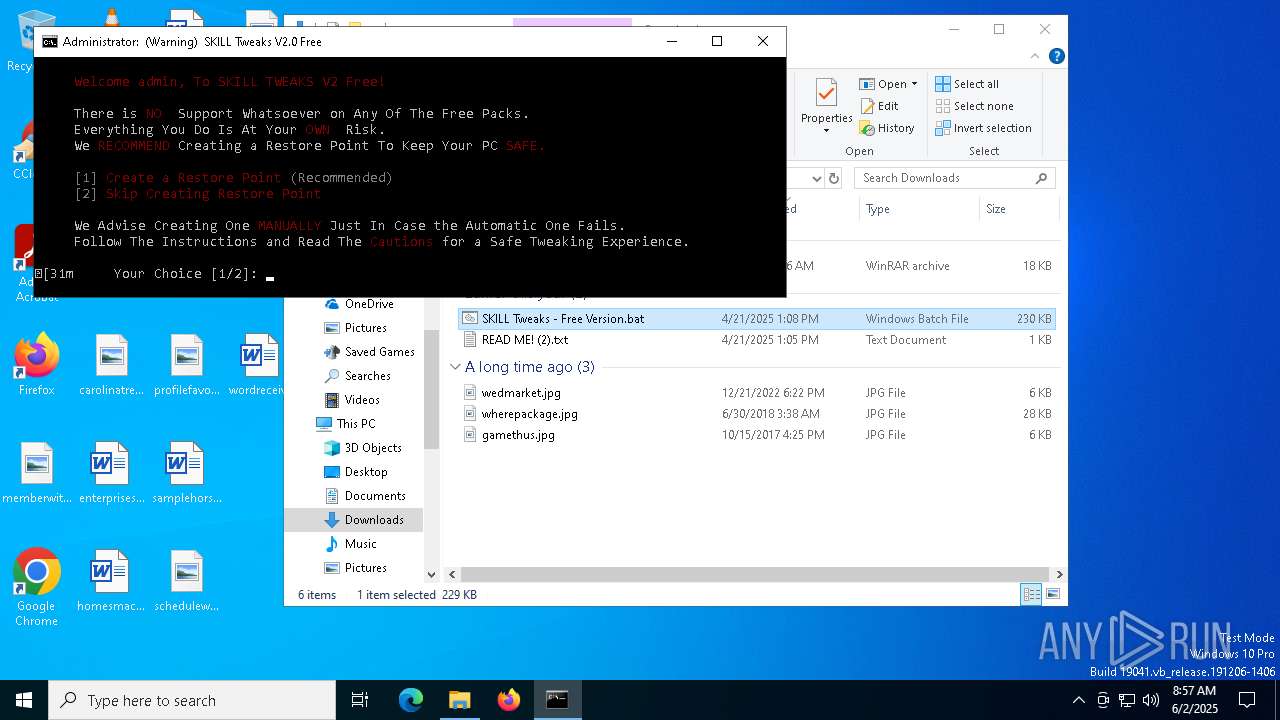This screenshot has height=720, width=1280.
Task: Open Firefox from taskbar
Action: [508, 700]
